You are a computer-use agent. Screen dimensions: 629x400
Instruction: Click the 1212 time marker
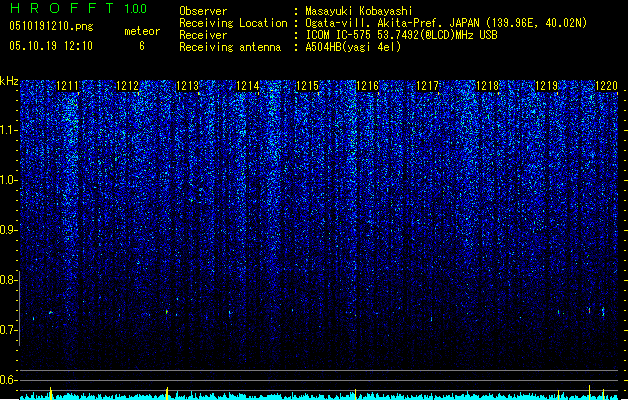(x=127, y=86)
